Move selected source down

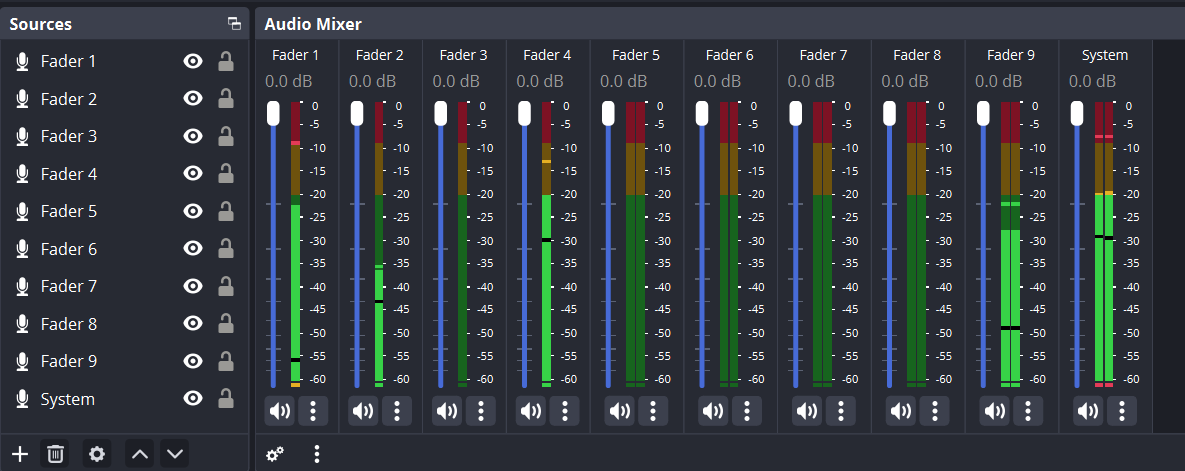[x=175, y=454]
